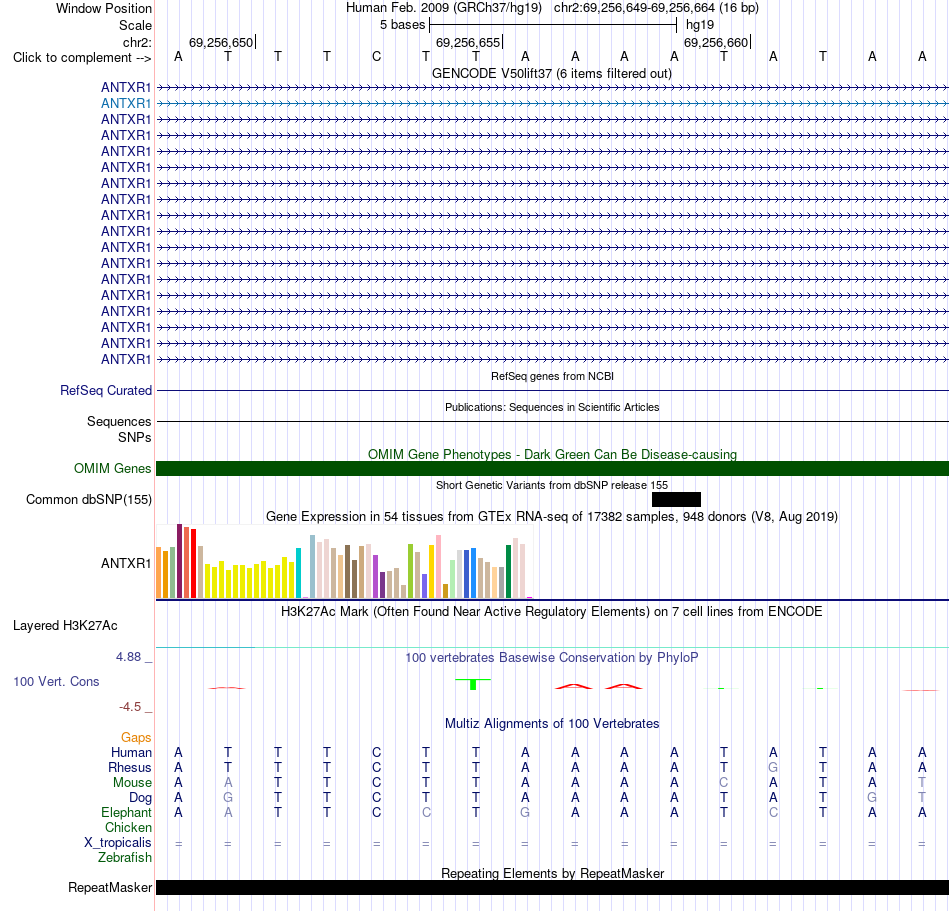Open the RefSeq Curated track label
950x911 pixels.
pos(106,391)
